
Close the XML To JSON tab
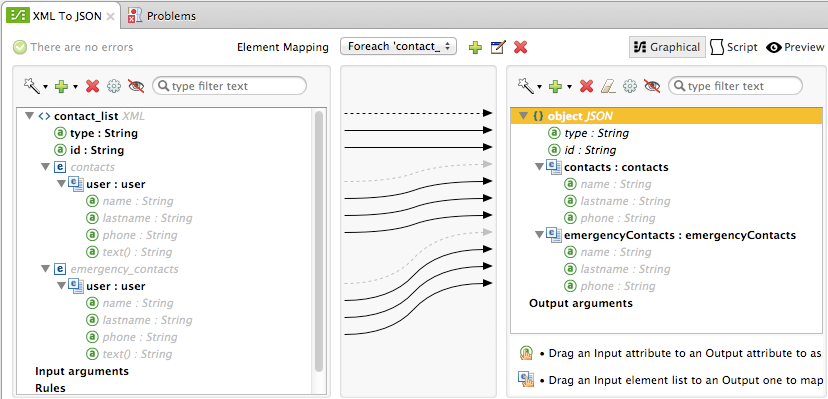[110, 16]
